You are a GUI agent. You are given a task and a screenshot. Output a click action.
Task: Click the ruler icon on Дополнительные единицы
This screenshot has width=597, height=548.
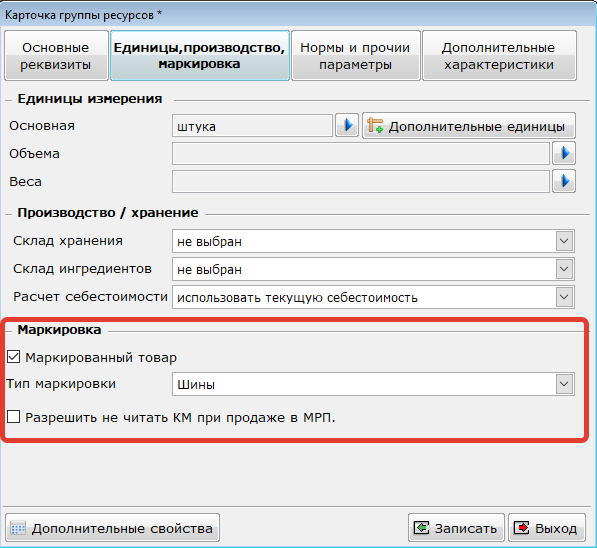[x=375, y=126]
